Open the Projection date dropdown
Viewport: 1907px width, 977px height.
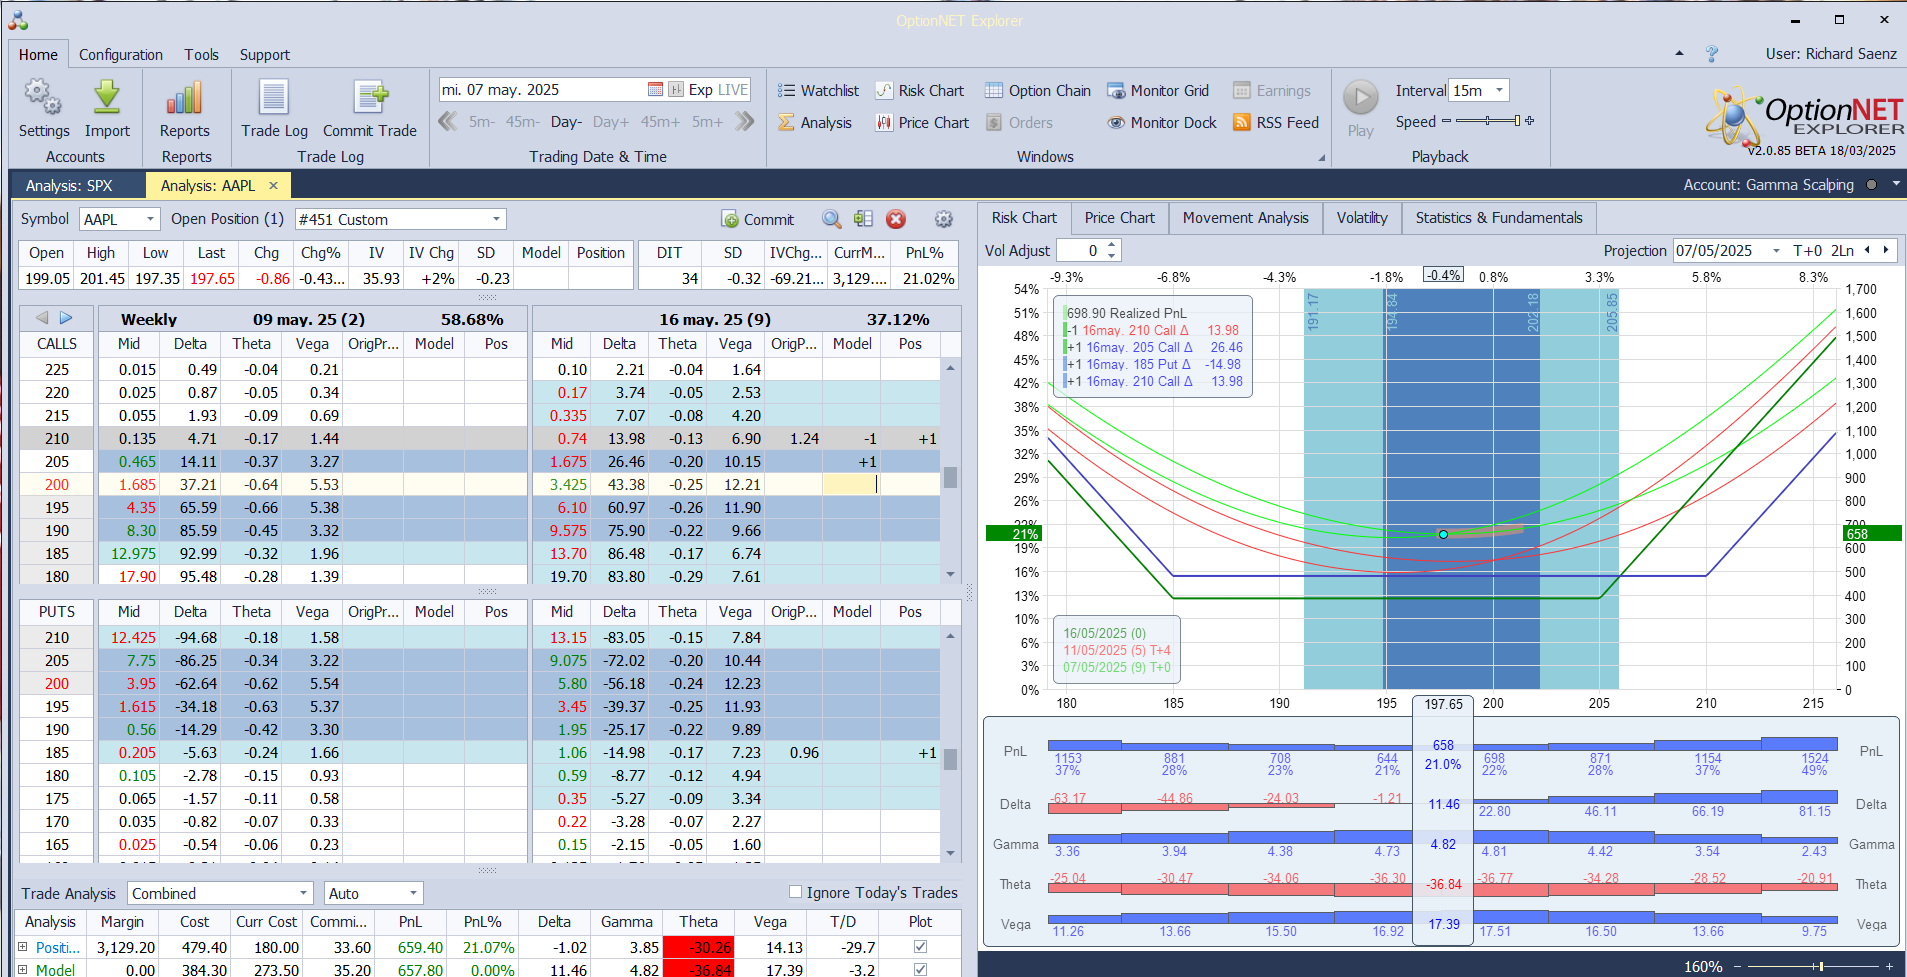point(1777,251)
